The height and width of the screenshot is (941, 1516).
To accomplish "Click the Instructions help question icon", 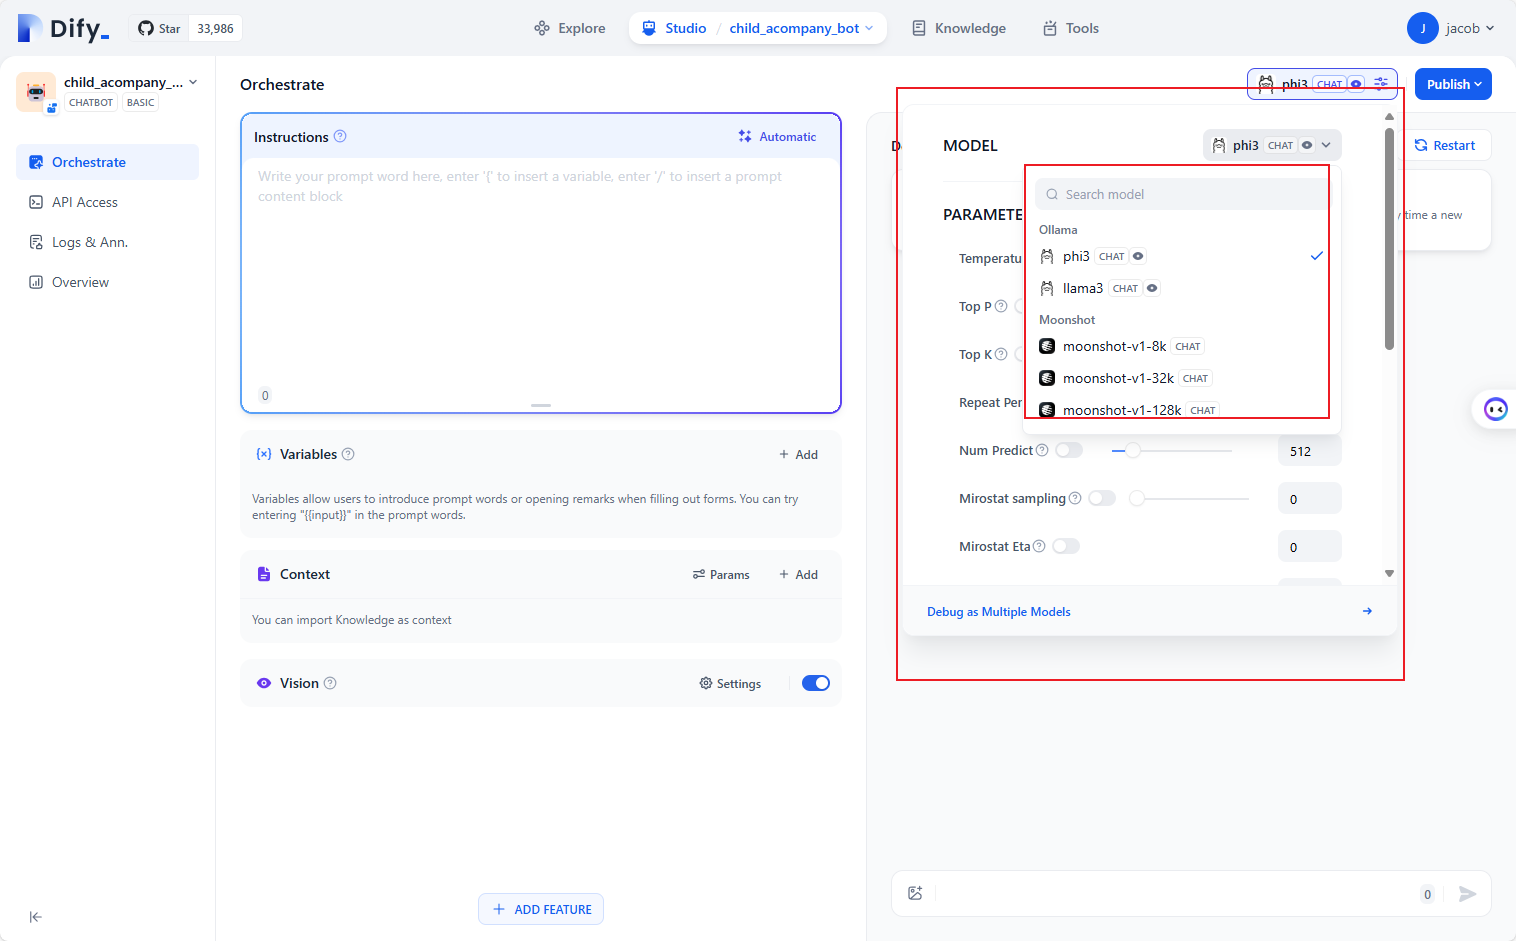I will click(x=340, y=136).
